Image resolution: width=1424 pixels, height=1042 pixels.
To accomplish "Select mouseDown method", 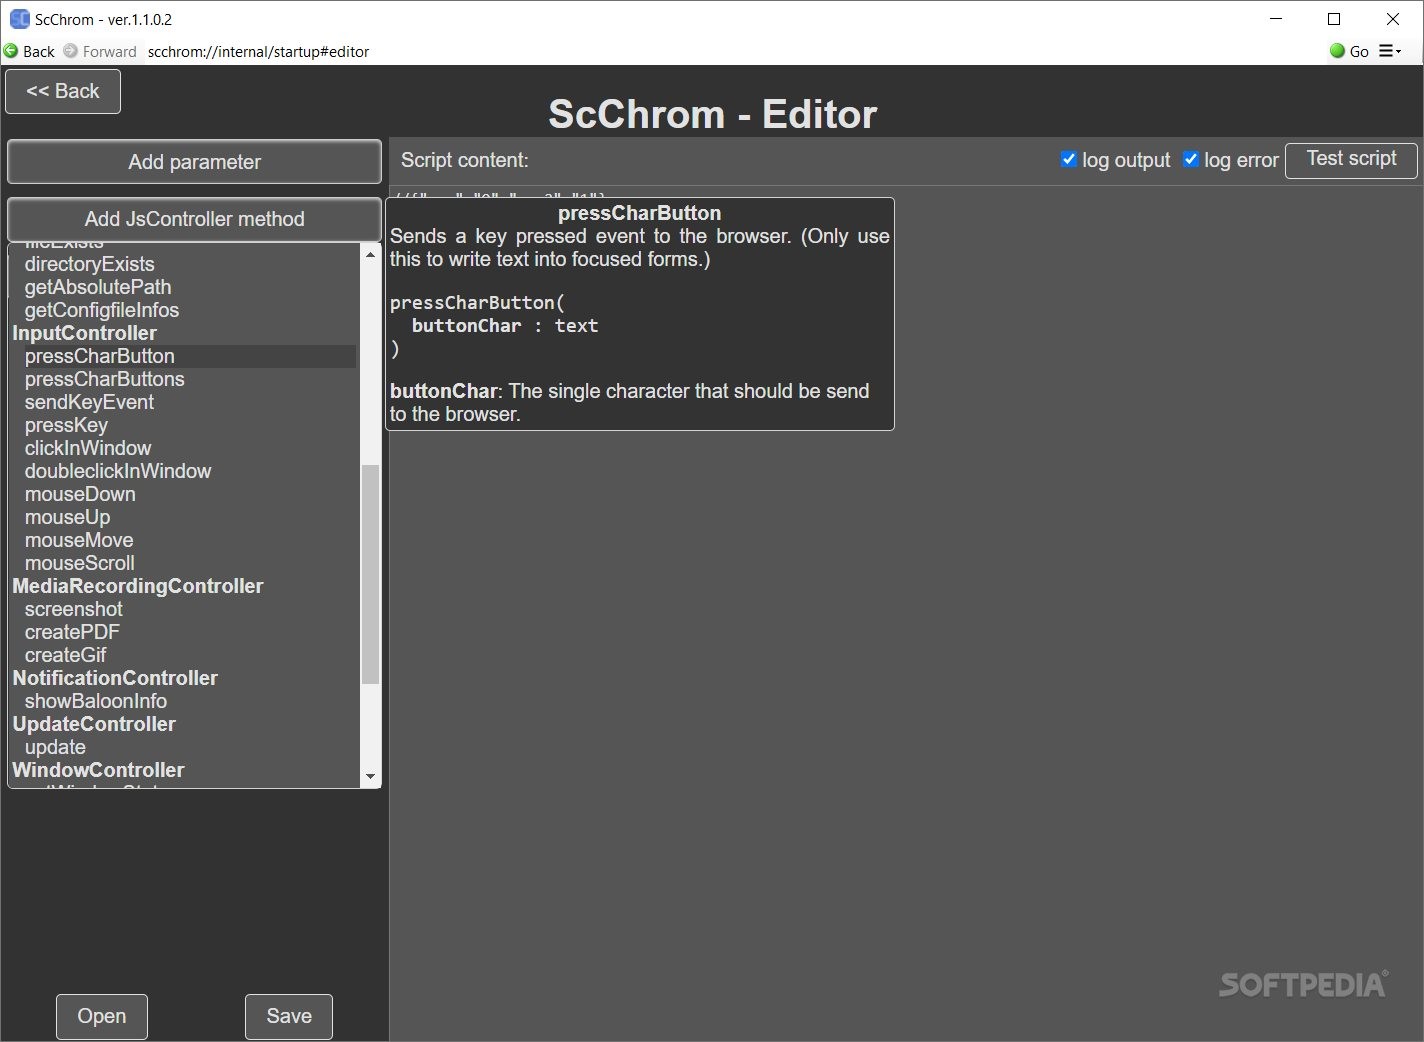I will [x=80, y=494].
